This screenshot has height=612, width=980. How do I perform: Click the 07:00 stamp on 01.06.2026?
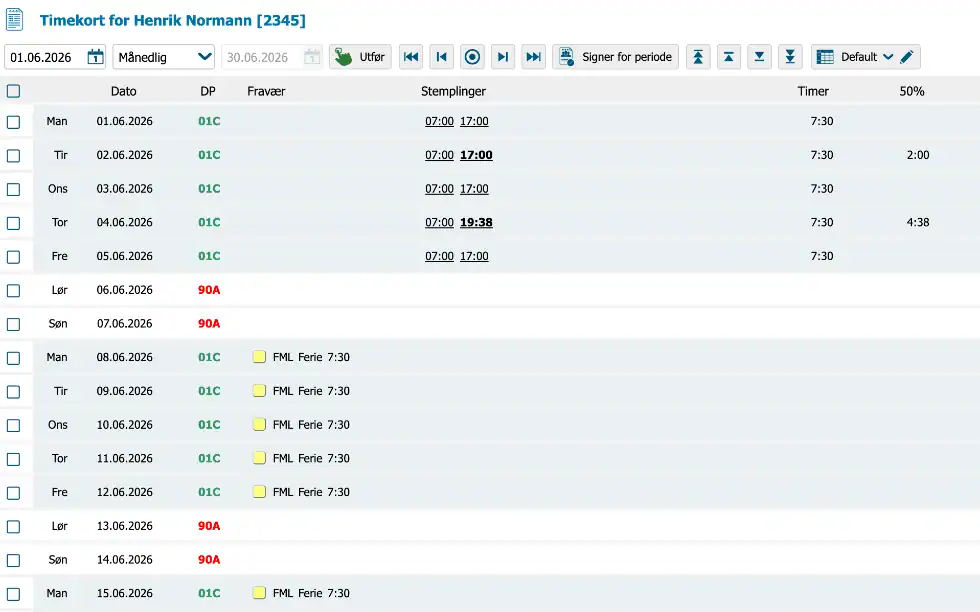click(x=439, y=121)
